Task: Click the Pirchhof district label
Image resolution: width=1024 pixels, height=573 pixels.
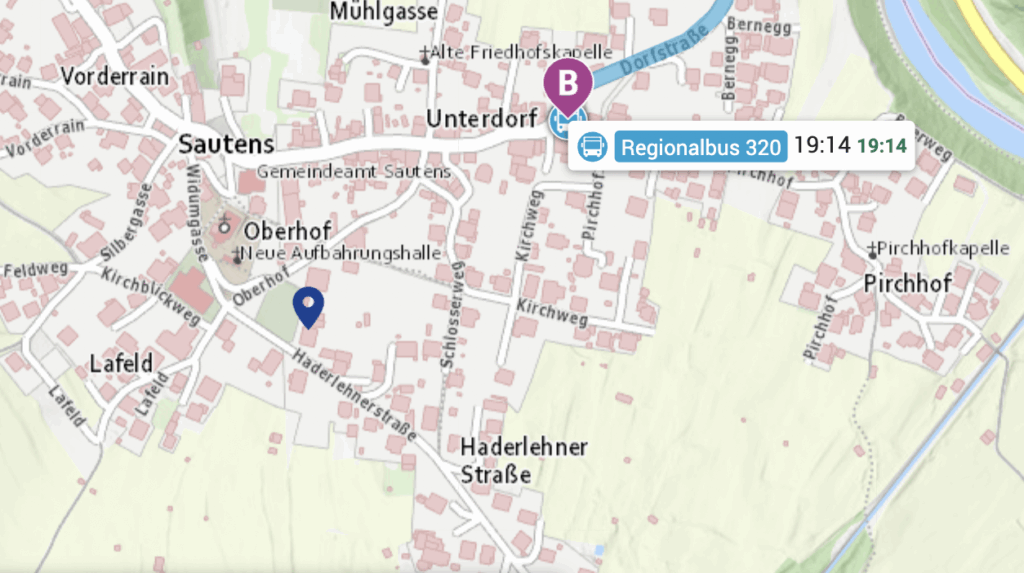Action: (x=907, y=284)
